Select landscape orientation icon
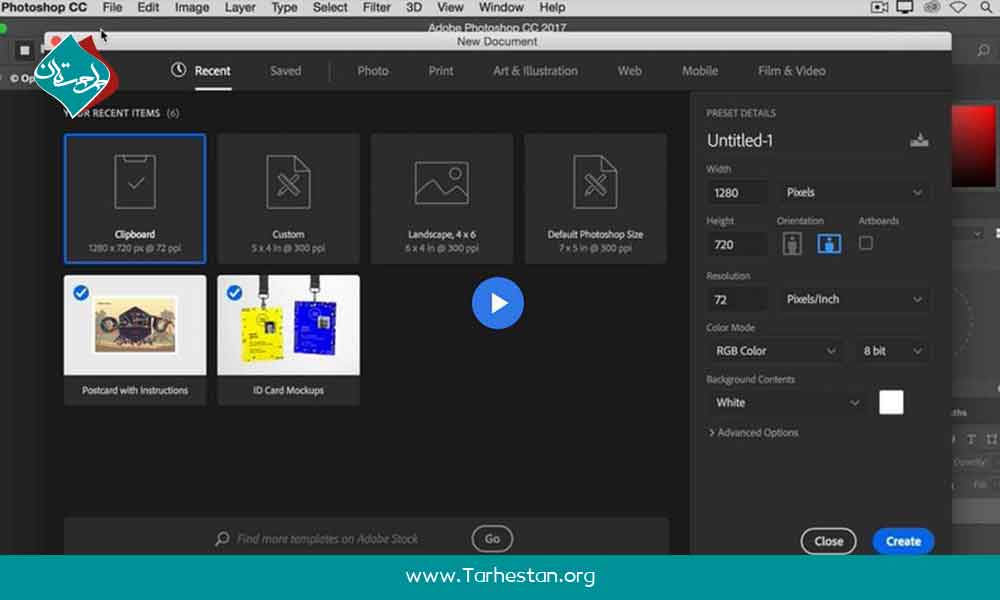Screen dimensions: 1000x600 829,244
